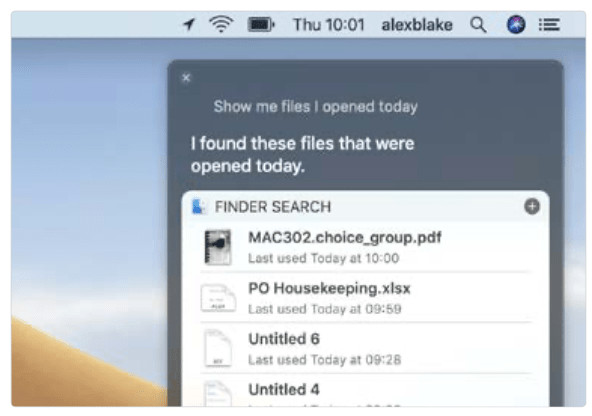The width and height of the screenshot is (592, 416).
Task: Click the MAC302 PDF thumbnail preview
Action: coord(218,247)
